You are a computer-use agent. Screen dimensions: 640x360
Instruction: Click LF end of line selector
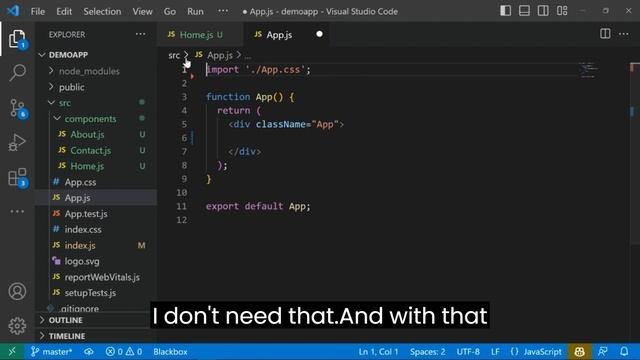point(495,351)
